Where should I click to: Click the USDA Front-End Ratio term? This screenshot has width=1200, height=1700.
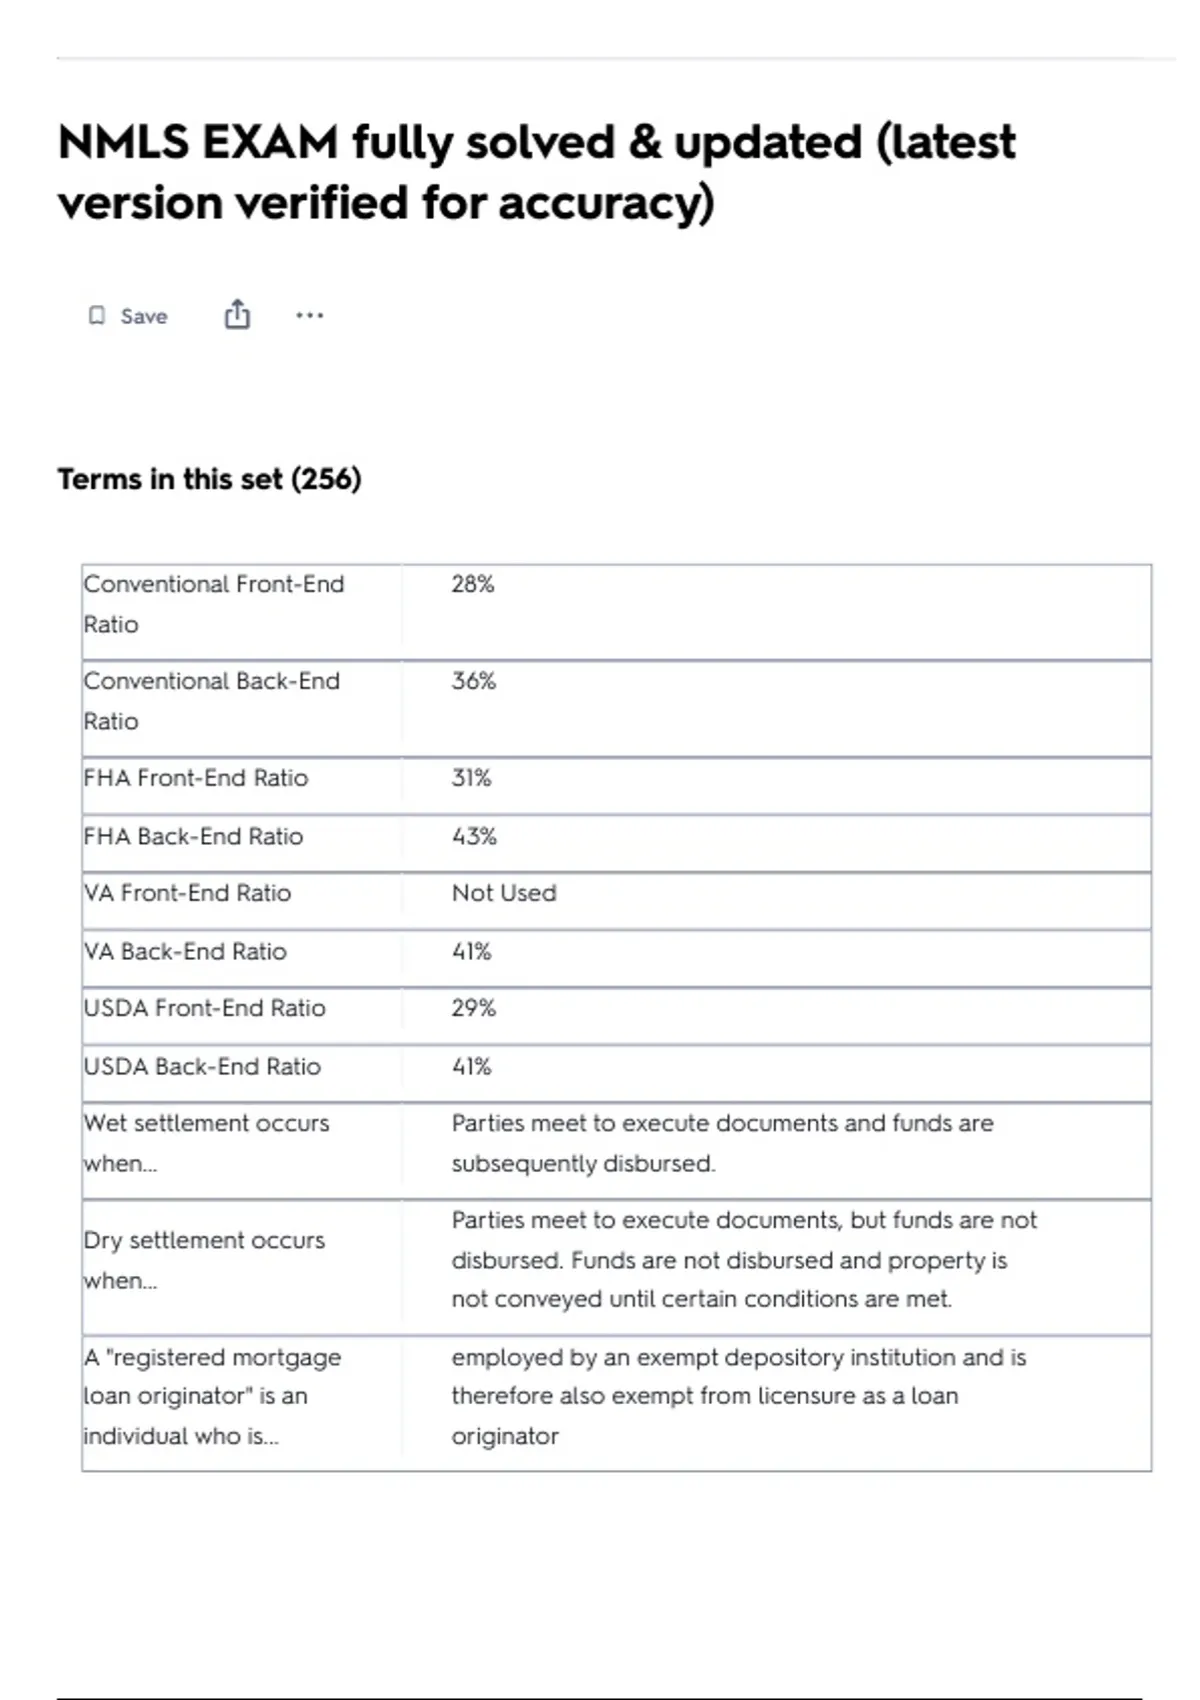tap(205, 1008)
